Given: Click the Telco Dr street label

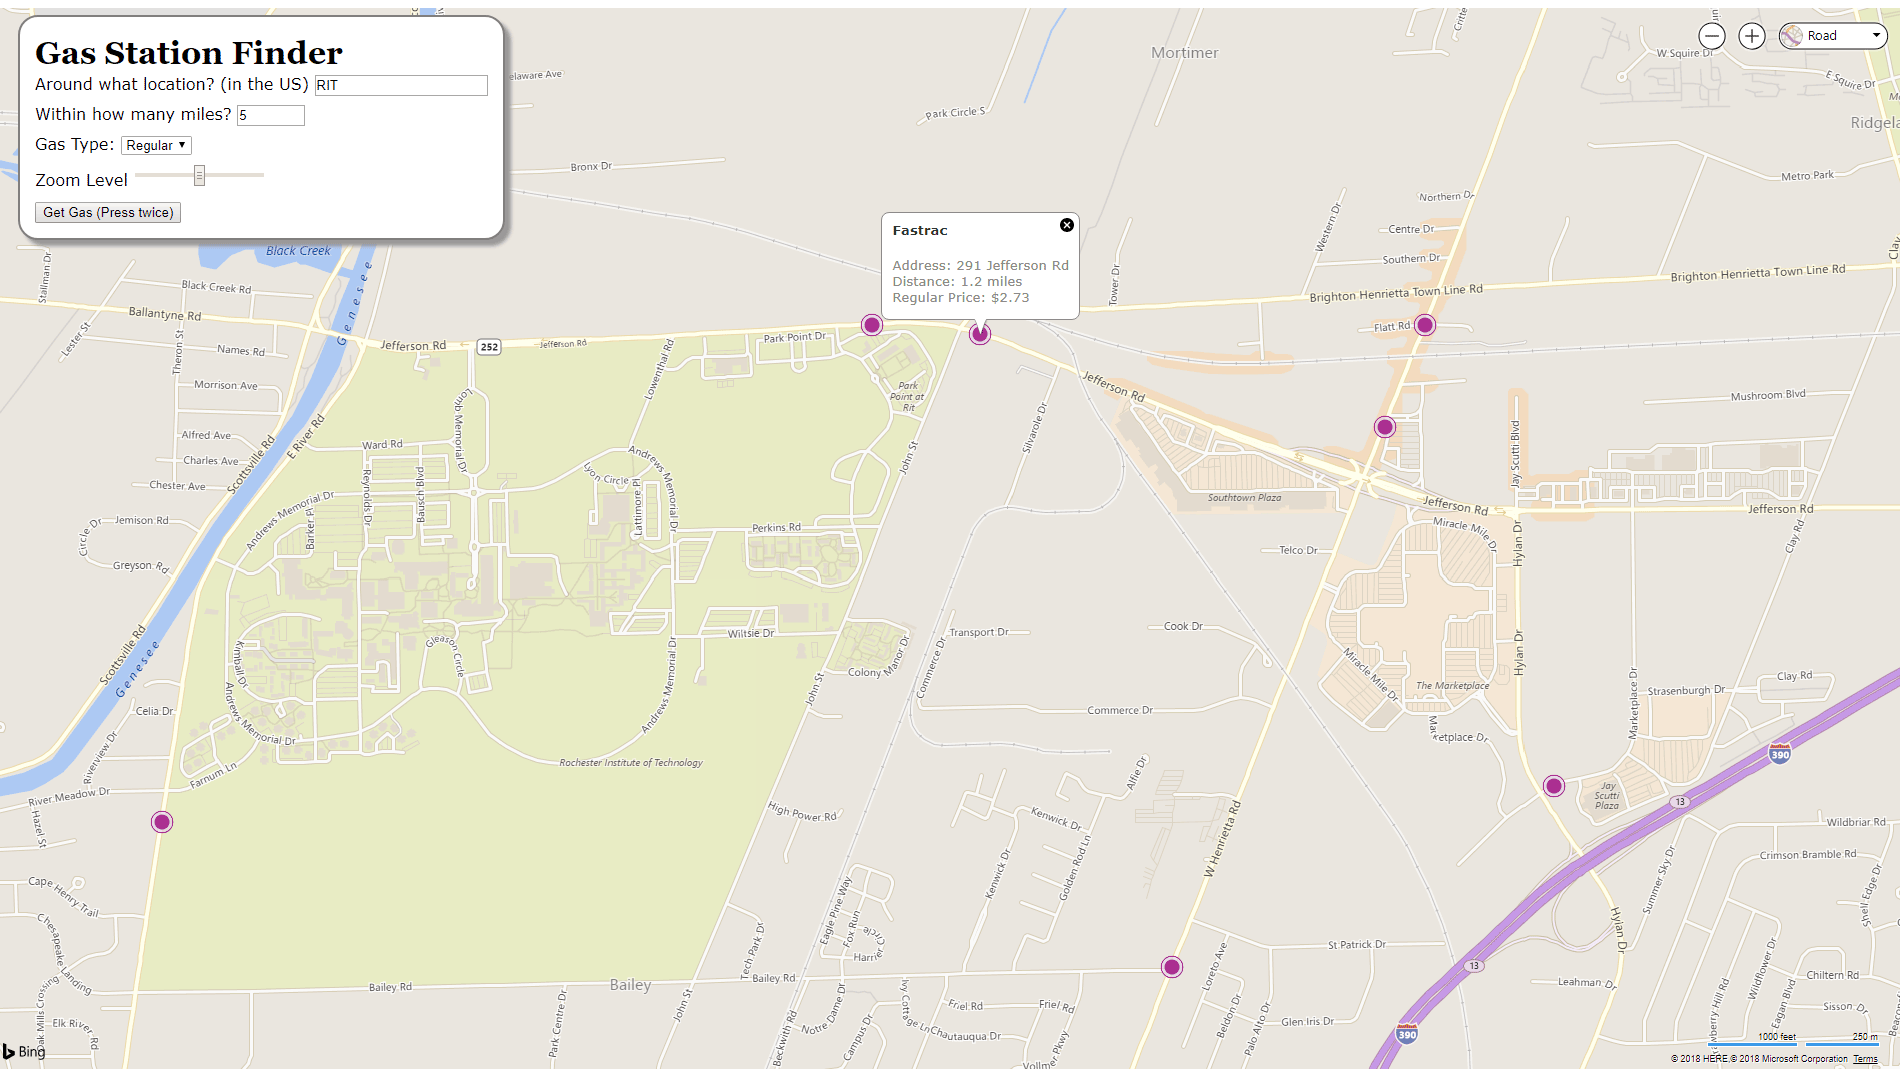Looking at the screenshot, I should point(1298,551).
